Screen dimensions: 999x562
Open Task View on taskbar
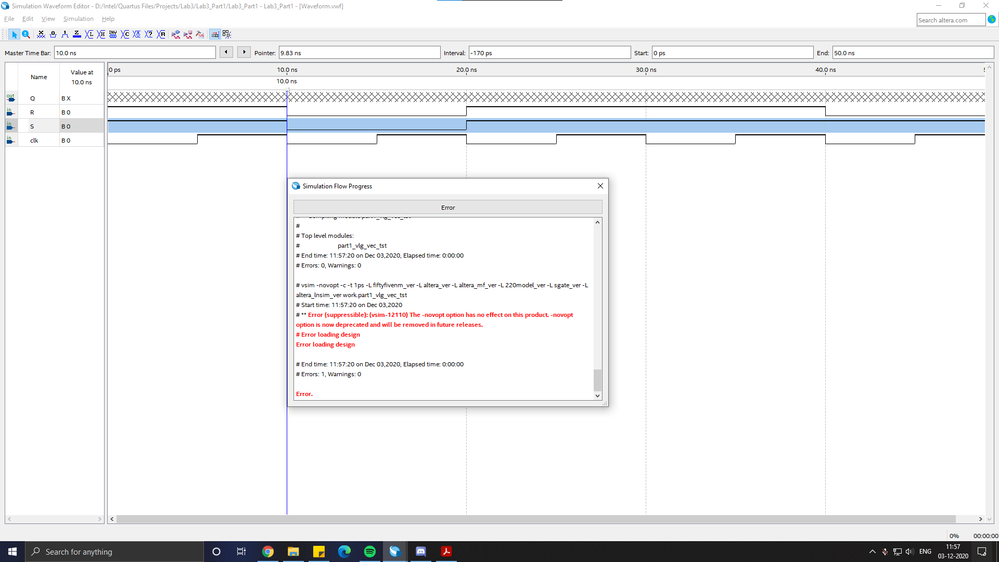click(241, 552)
